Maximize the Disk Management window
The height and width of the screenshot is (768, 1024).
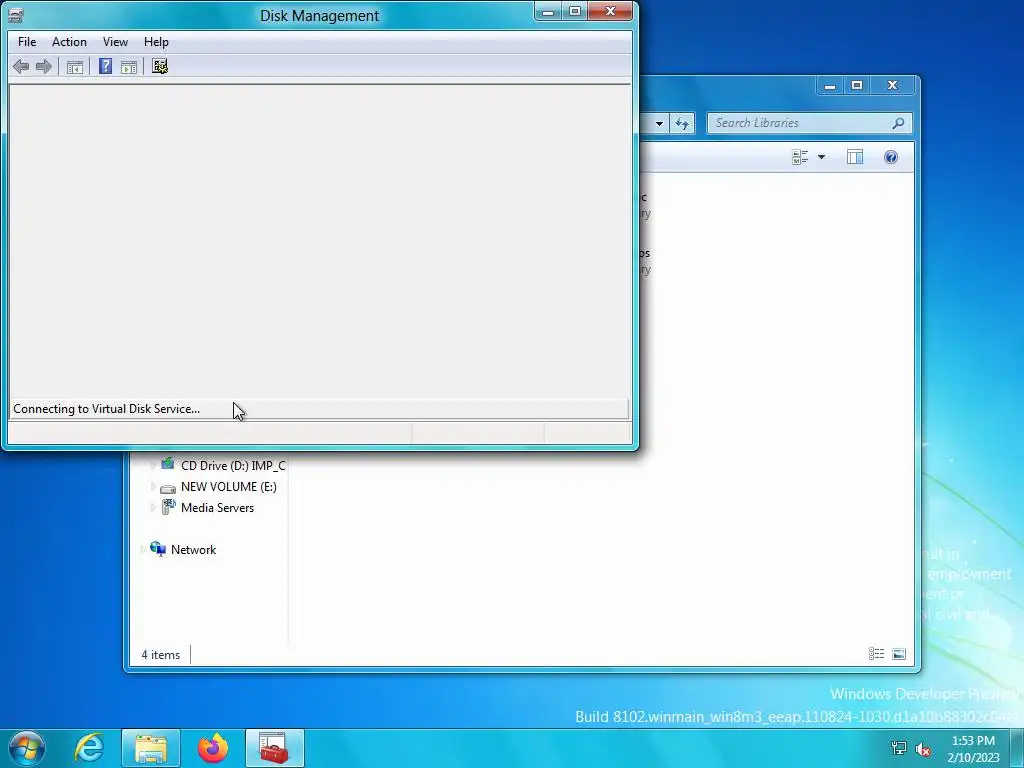pyautogui.click(x=575, y=11)
